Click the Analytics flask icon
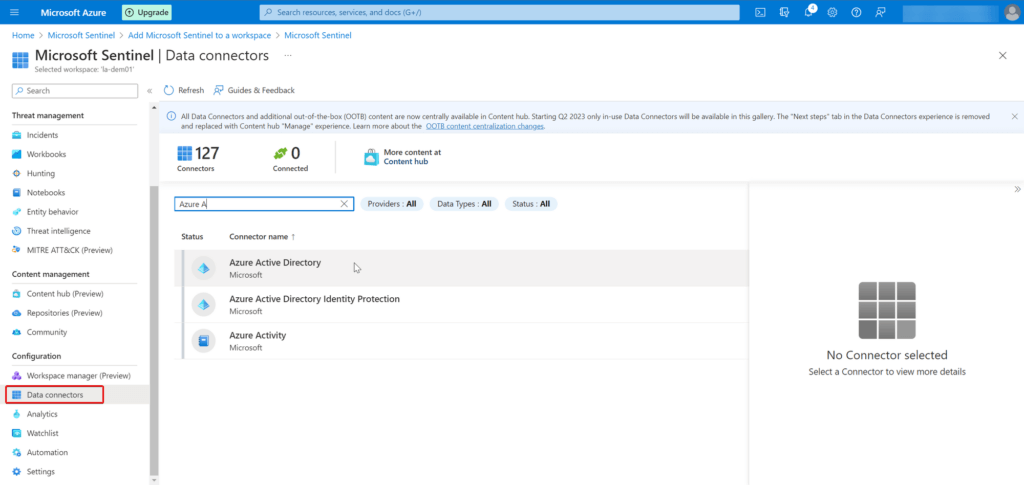The image size is (1024, 485). point(17,414)
